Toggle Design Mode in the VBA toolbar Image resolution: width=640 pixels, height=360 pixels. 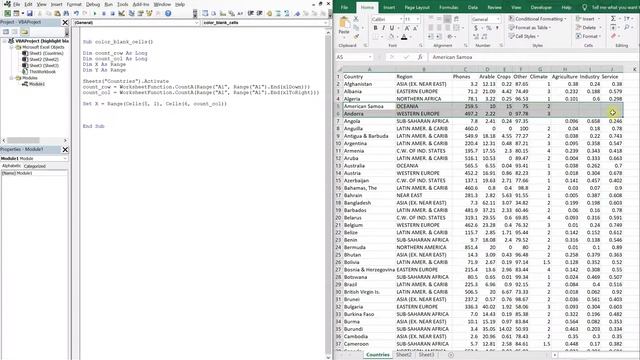pyautogui.click(x=121, y=13)
